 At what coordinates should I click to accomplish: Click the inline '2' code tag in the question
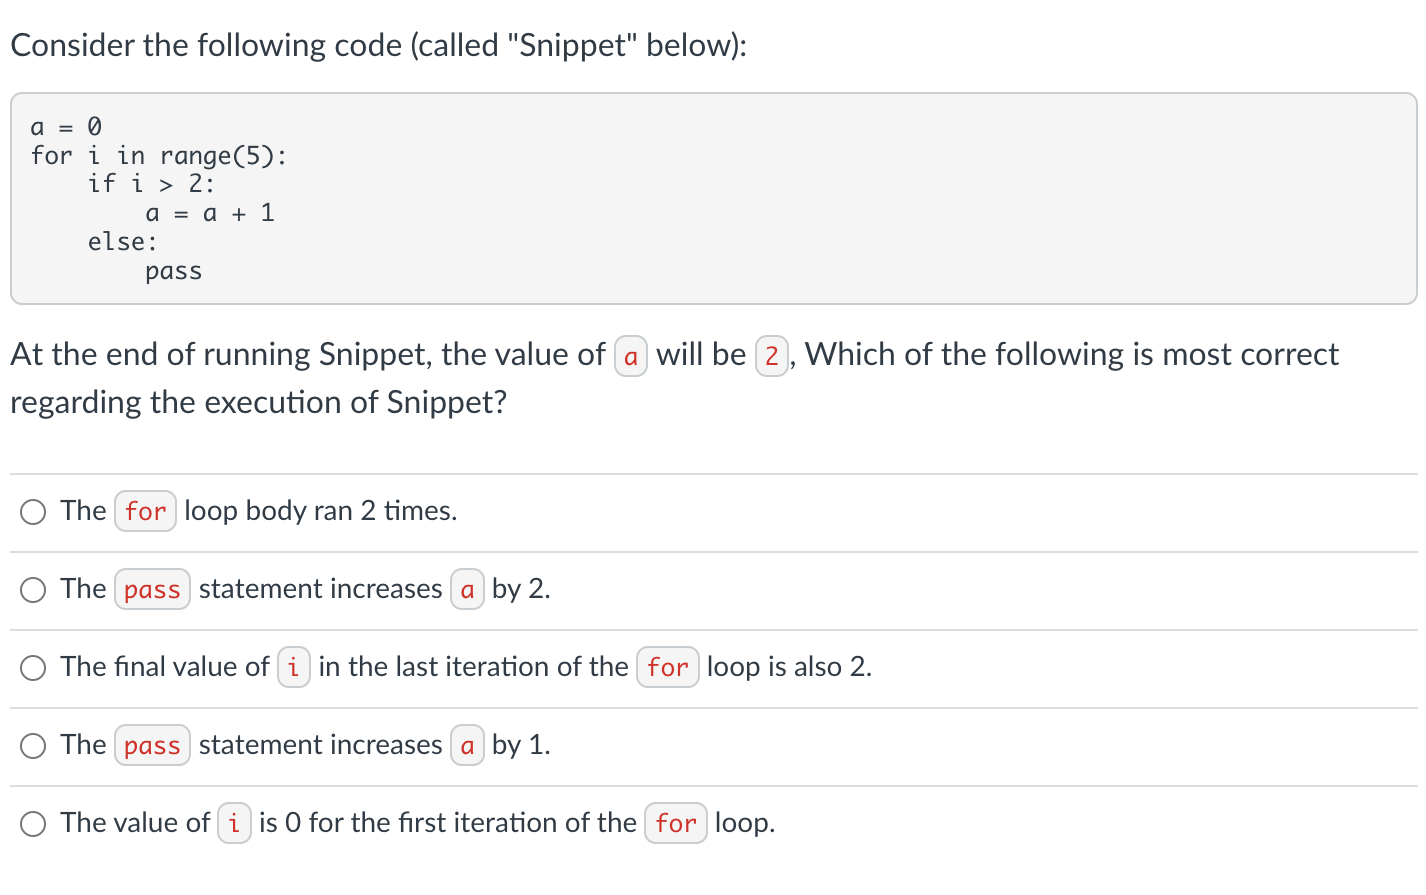click(772, 356)
